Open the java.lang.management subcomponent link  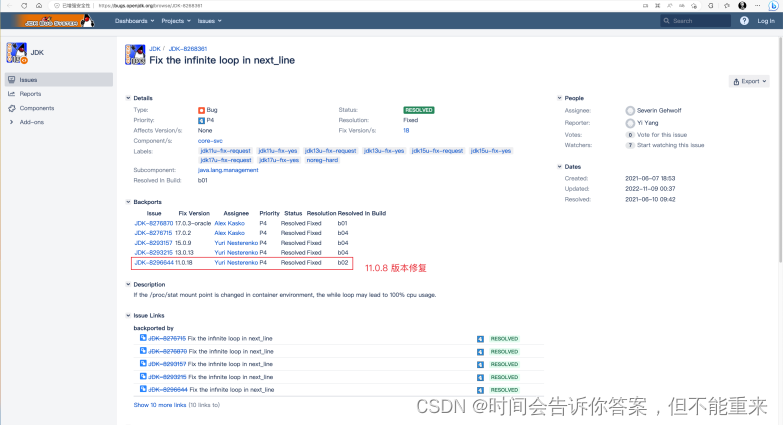point(228,170)
